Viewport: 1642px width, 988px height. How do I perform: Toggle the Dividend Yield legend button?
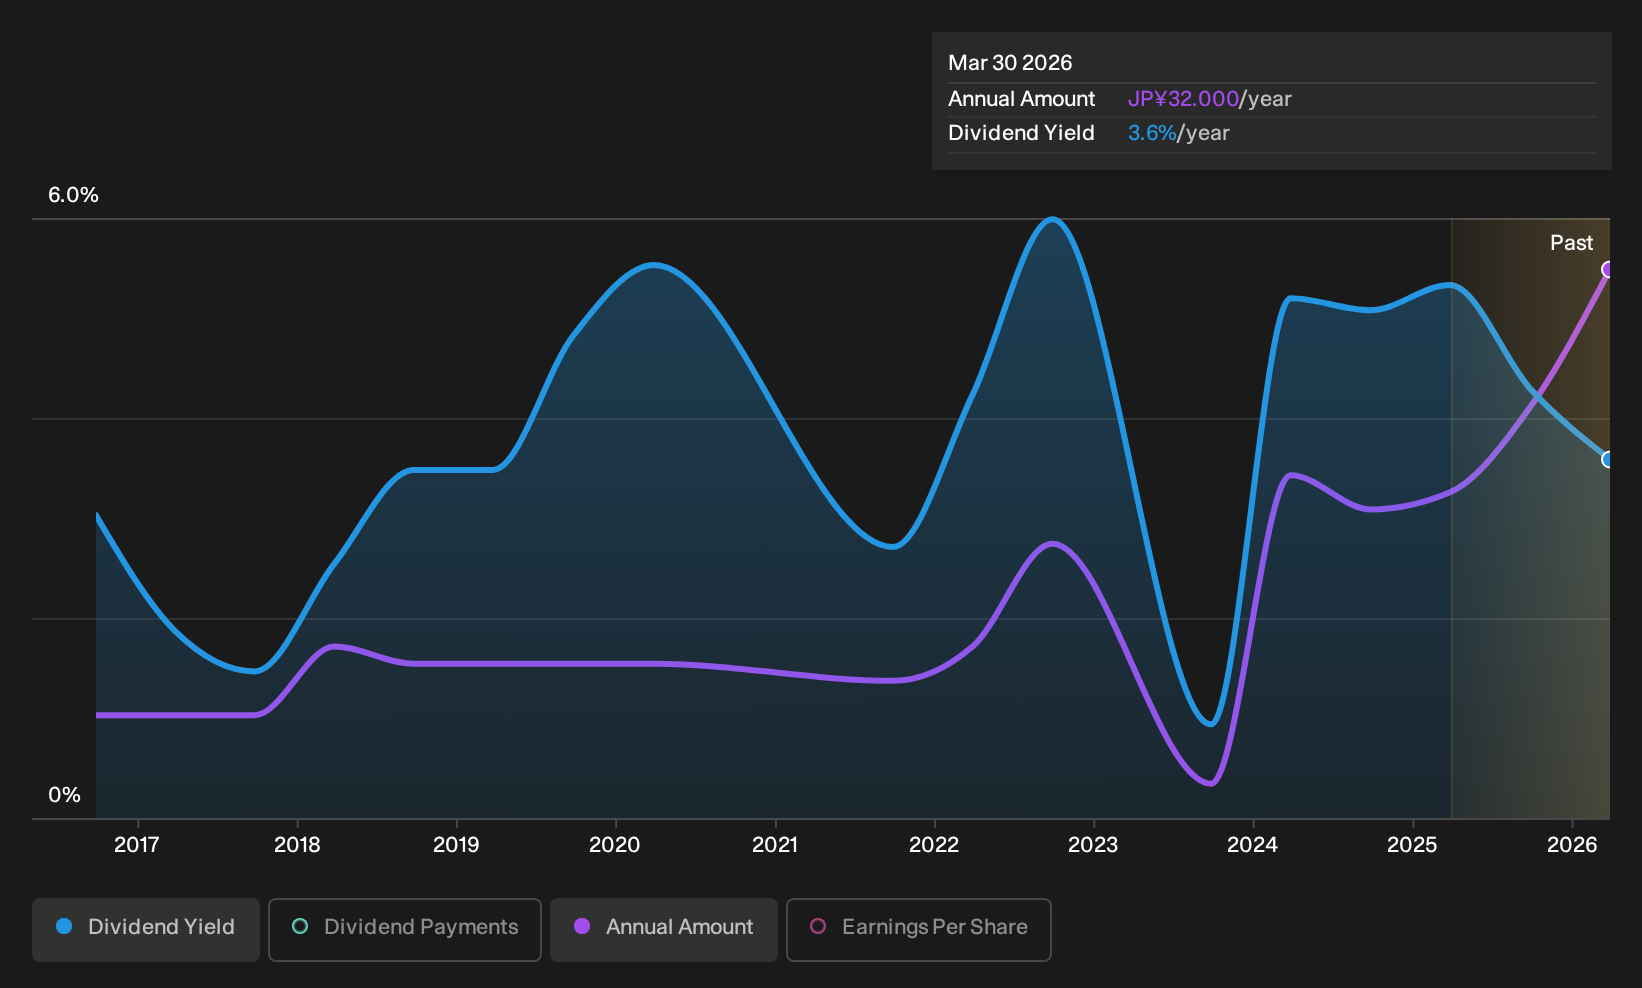pos(146,930)
